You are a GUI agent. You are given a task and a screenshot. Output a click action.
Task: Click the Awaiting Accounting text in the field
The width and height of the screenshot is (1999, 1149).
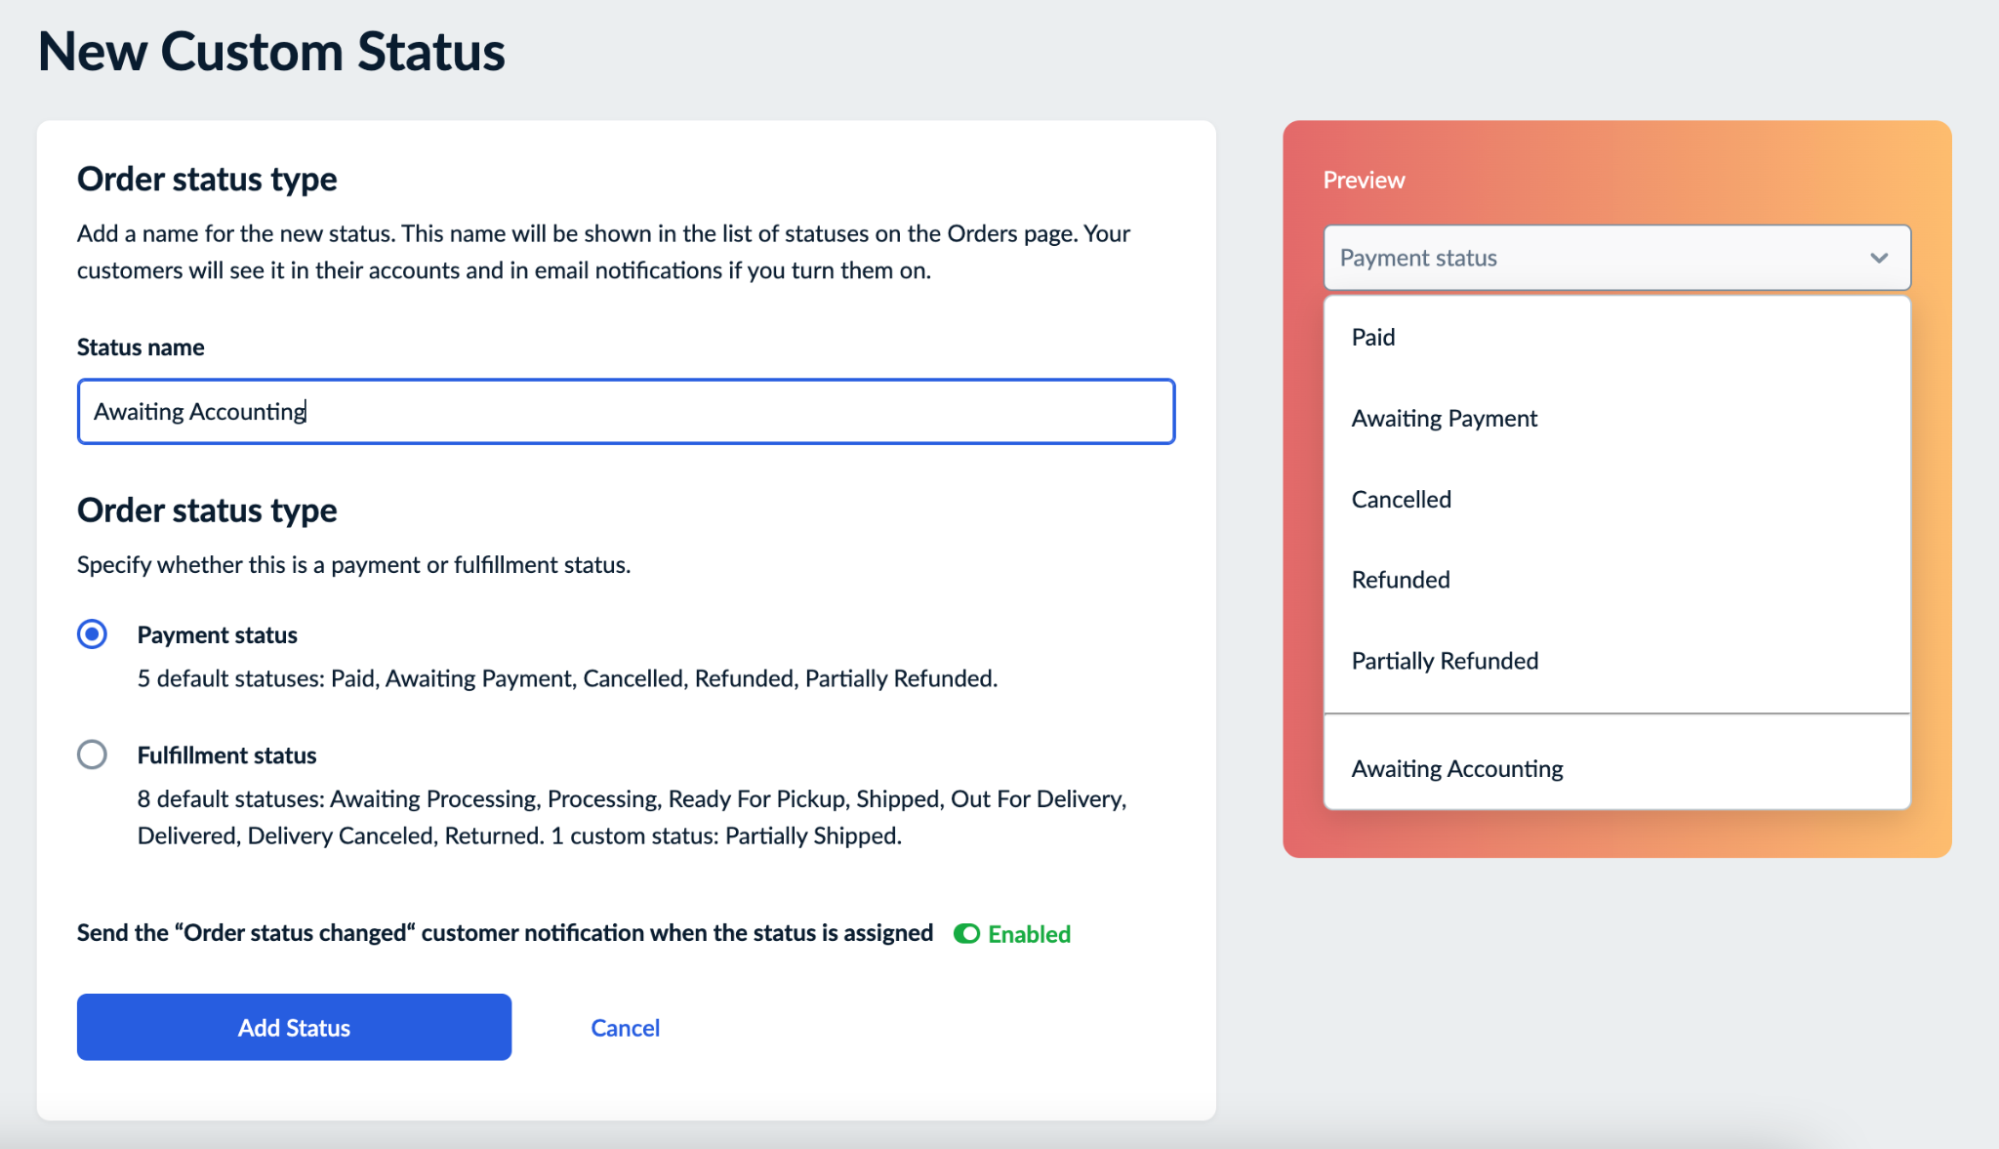point(198,411)
